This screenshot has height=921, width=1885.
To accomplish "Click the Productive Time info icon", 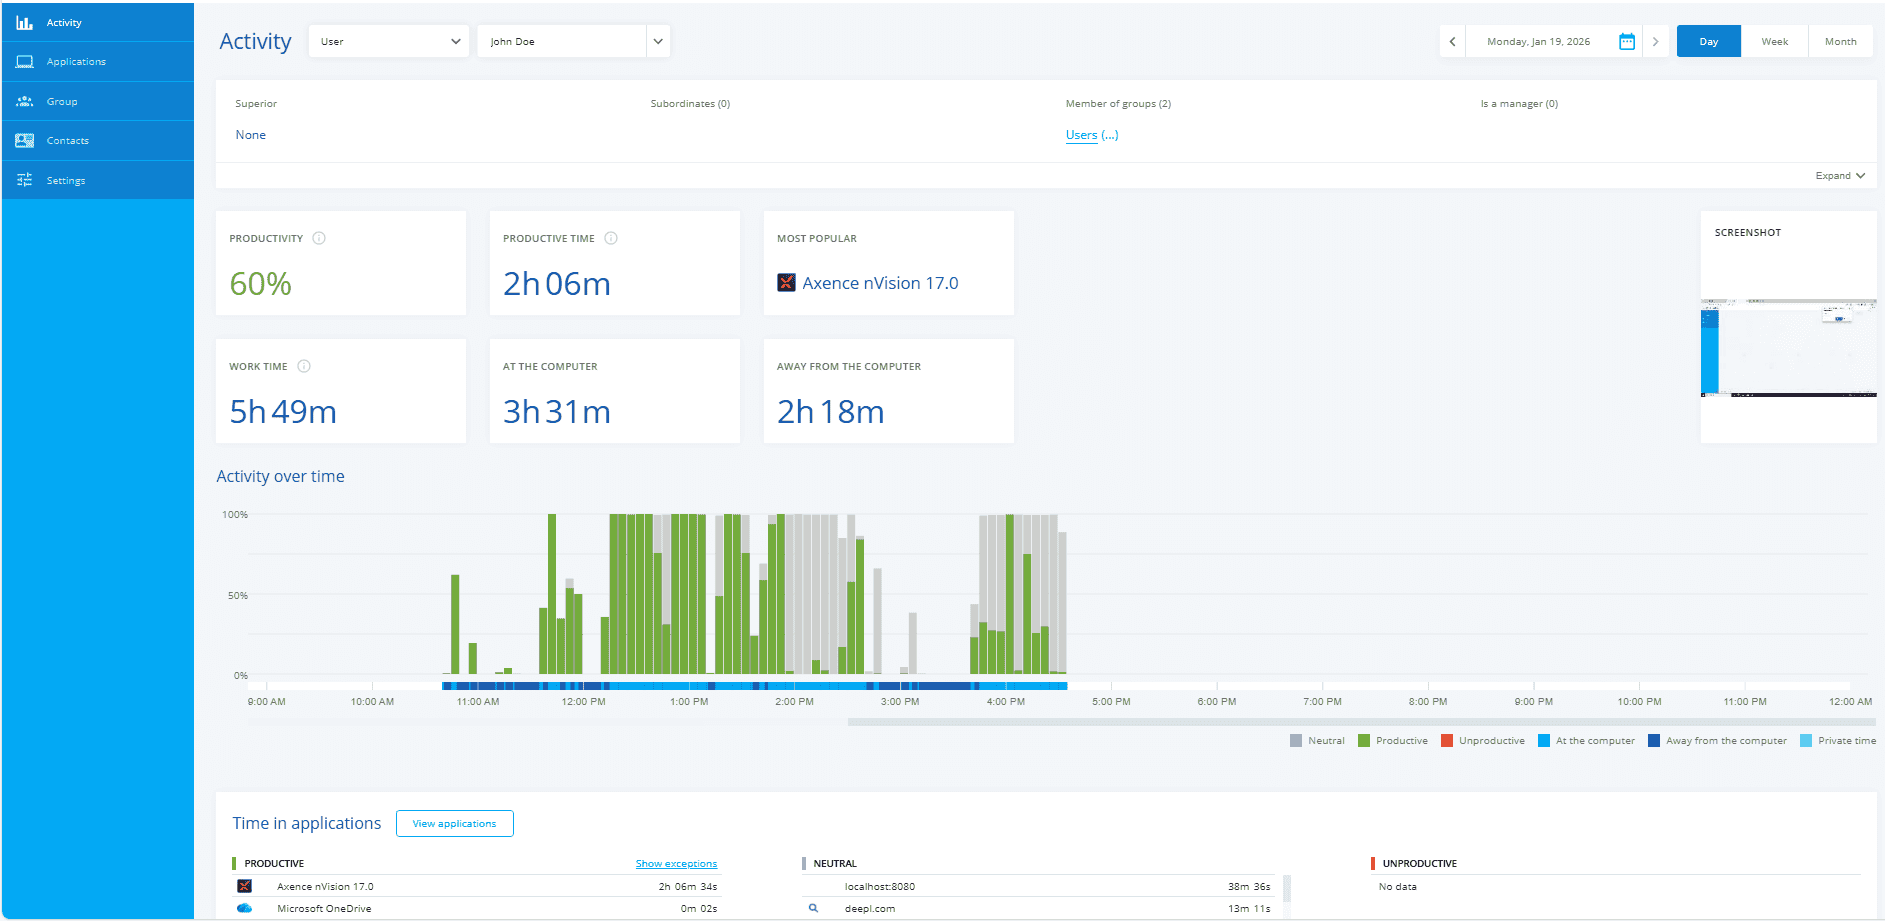I will (611, 238).
